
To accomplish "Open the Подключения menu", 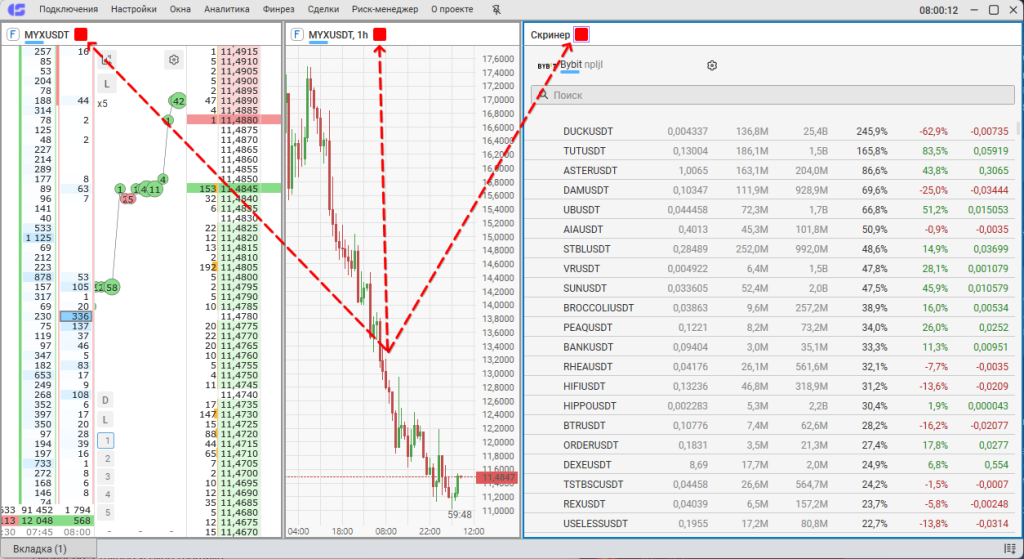I will [69, 9].
